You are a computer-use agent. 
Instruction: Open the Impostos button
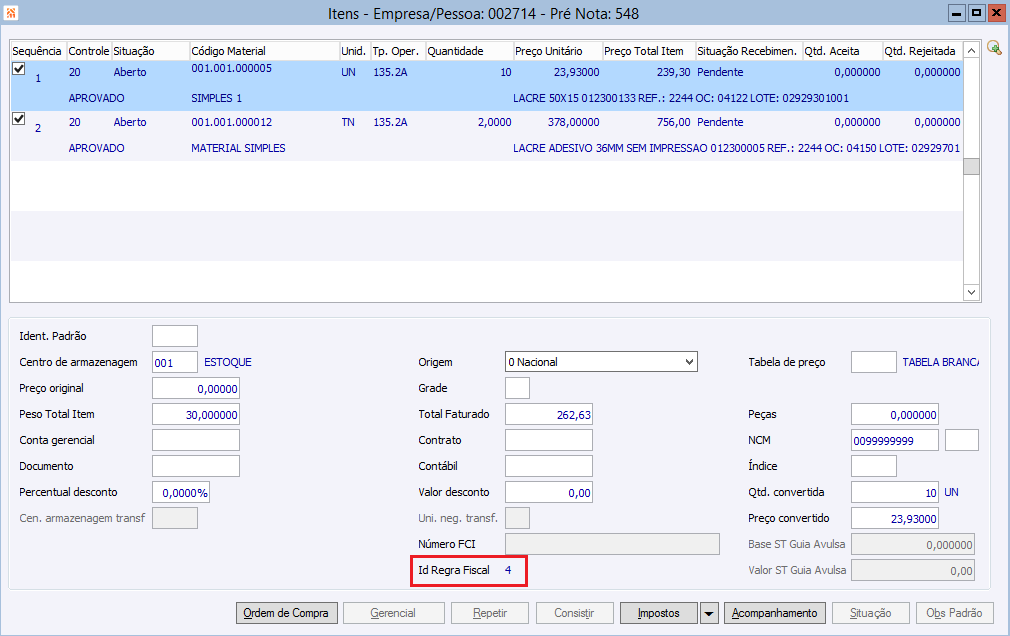tap(659, 613)
